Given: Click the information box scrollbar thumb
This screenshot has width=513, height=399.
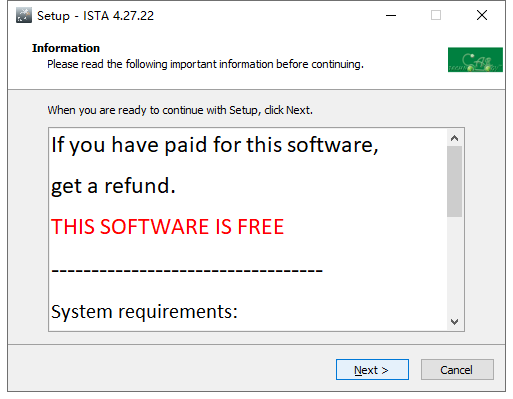Looking at the screenshot, I should pyautogui.click(x=454, y=182).
